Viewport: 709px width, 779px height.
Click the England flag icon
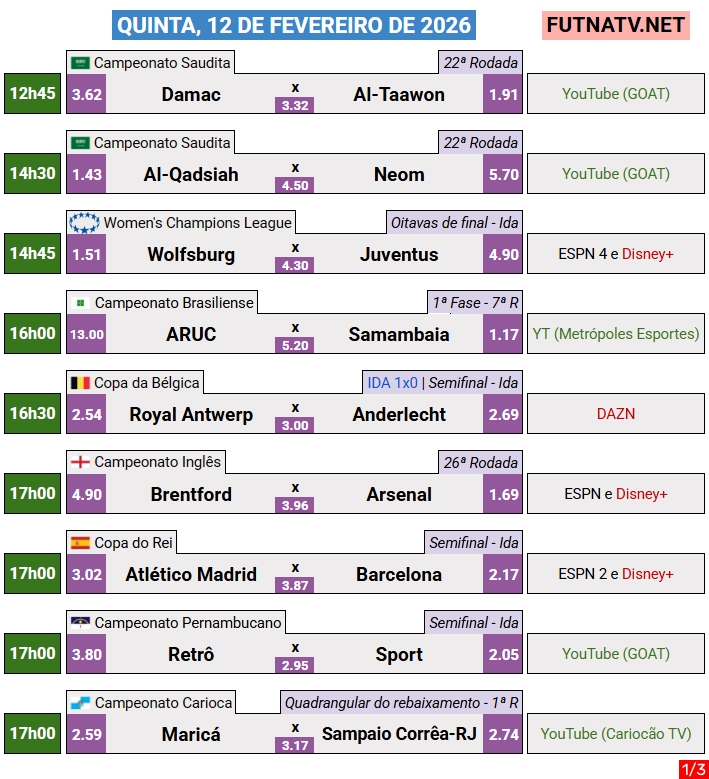[x=80, y=463]
